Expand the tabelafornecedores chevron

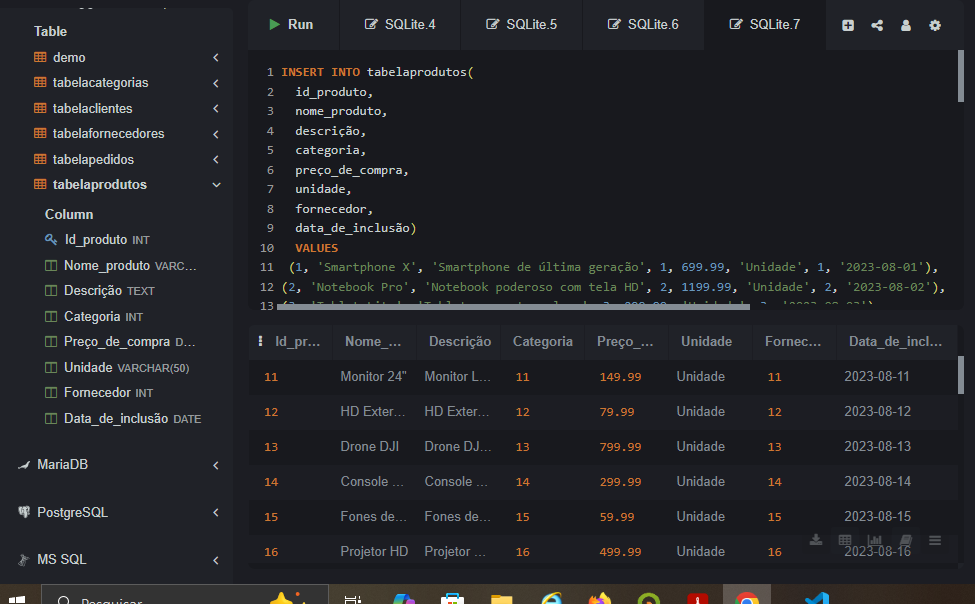pyautogui.click(x=216, y=134)
